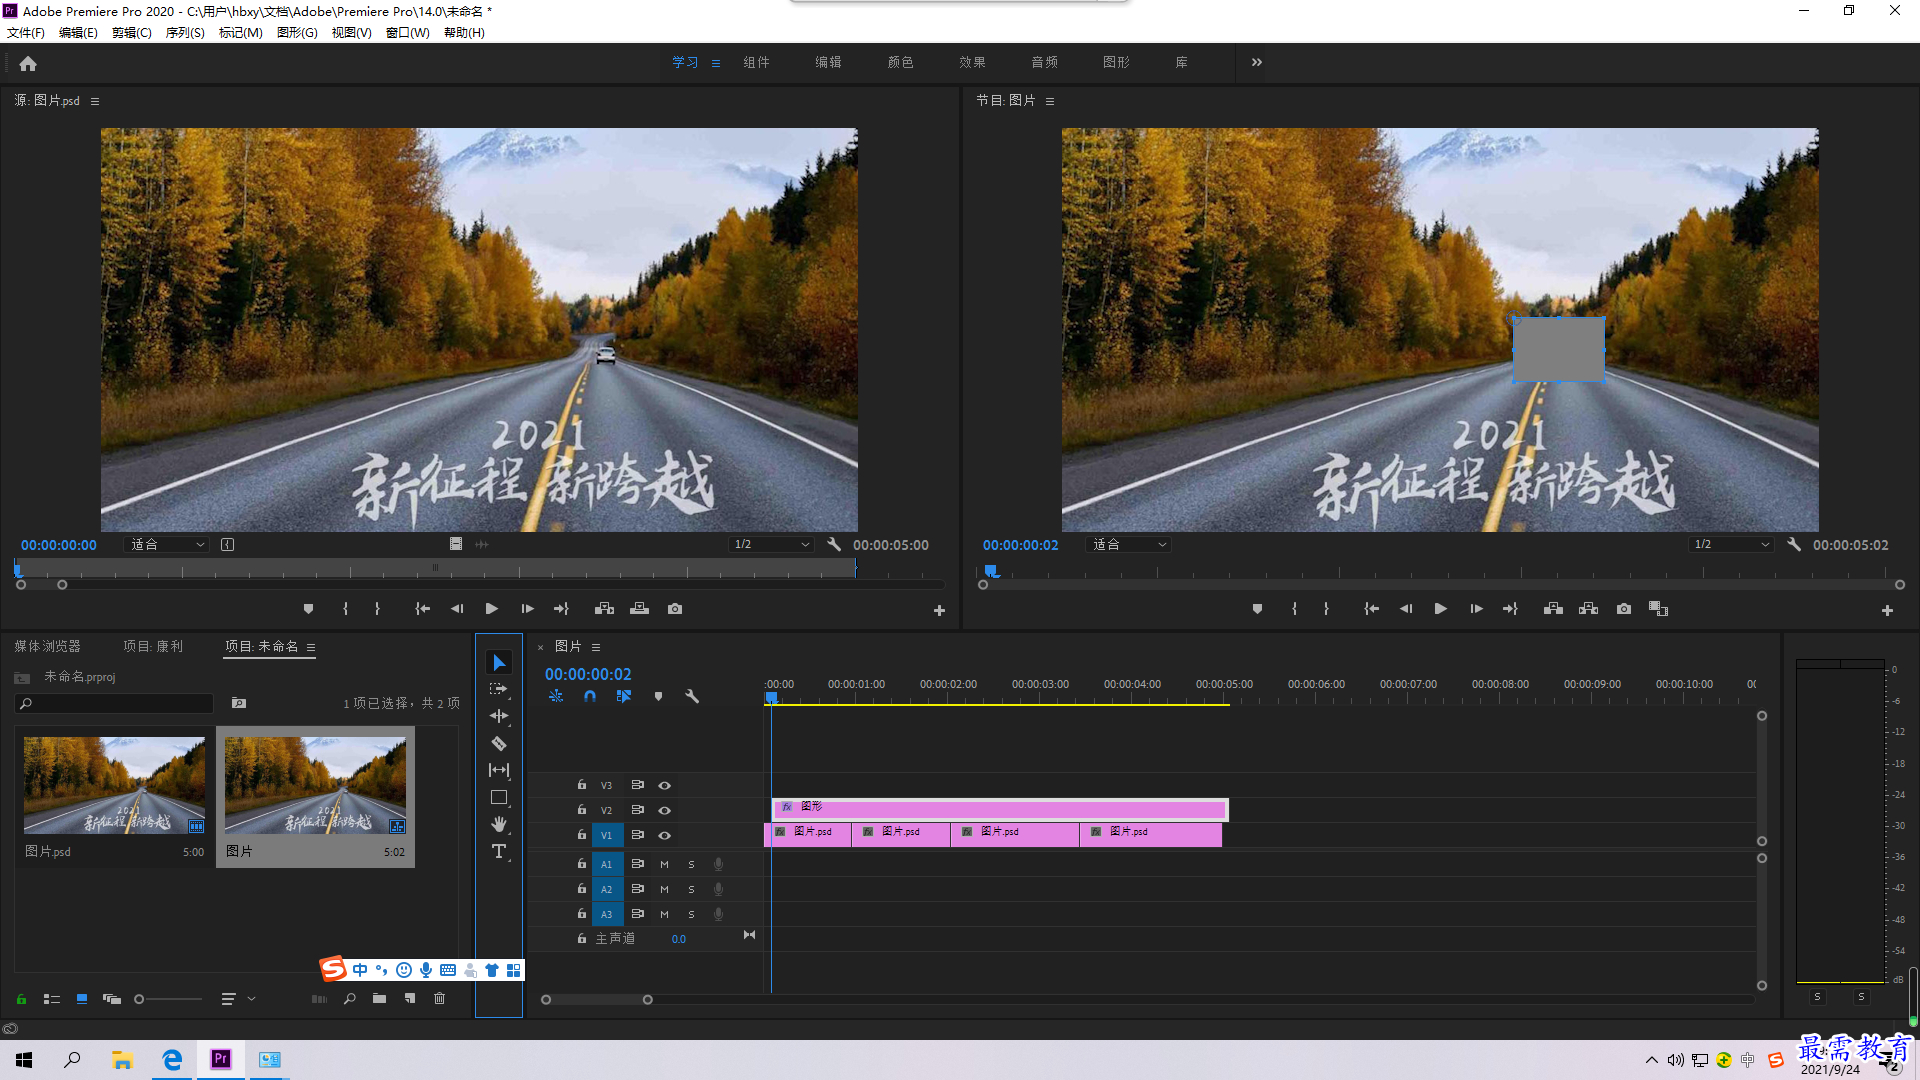Open Premiere Pro in Windows taskbar
Image resolution: width=1920 pixels, height=1080 pixels.
click(221, 1059)
